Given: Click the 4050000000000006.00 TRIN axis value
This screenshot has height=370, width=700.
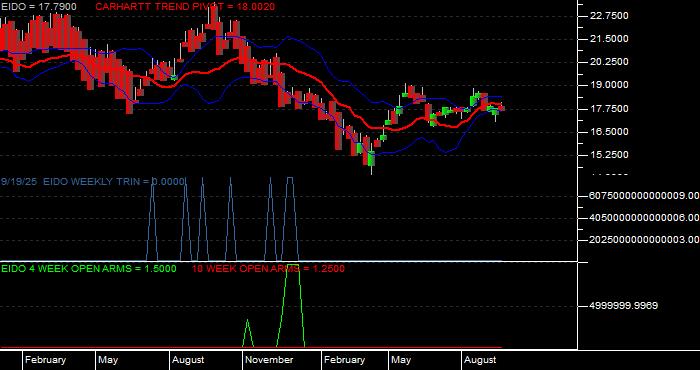Looking at the screenshot, I should pos(644,218).
